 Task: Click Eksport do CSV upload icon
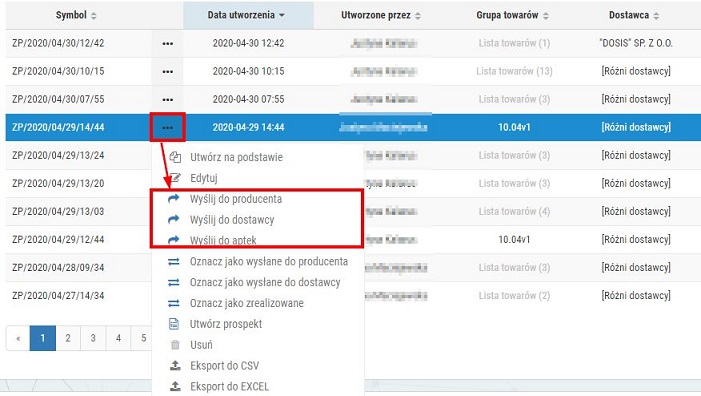[x=175, y=366]
